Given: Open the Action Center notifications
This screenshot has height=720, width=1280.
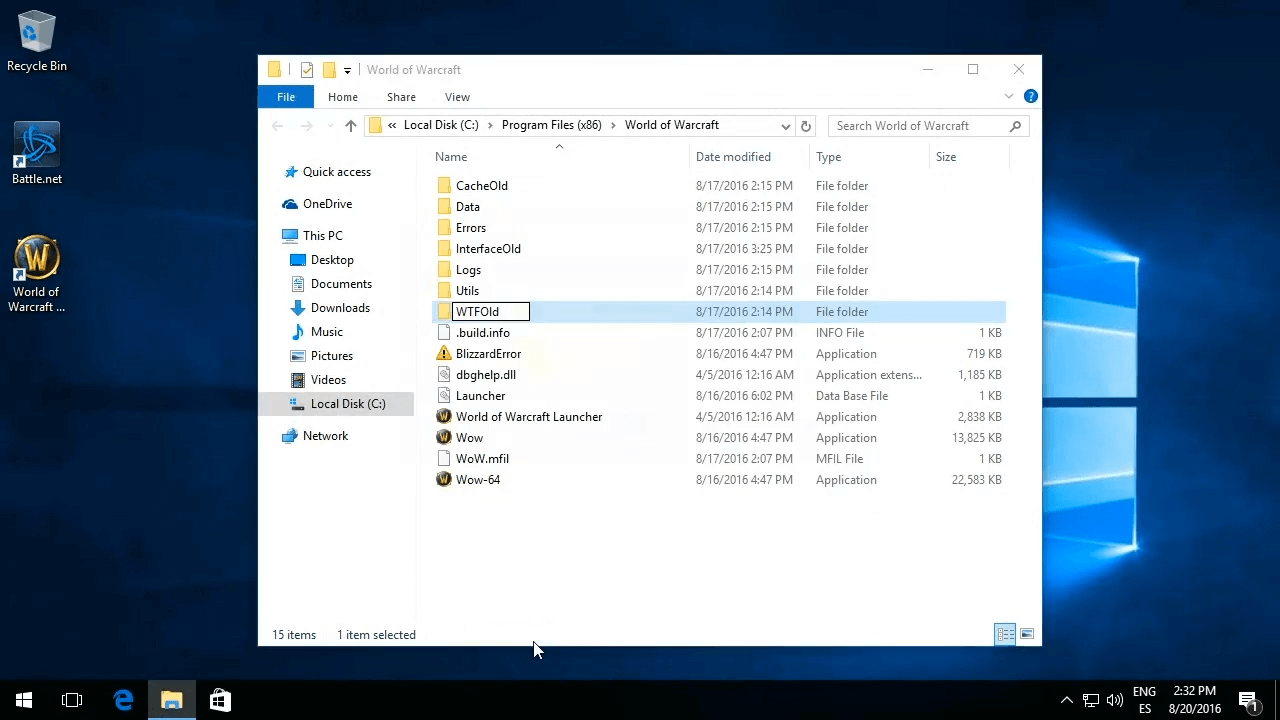Looking at the screenshot, I should [1248, 700].
